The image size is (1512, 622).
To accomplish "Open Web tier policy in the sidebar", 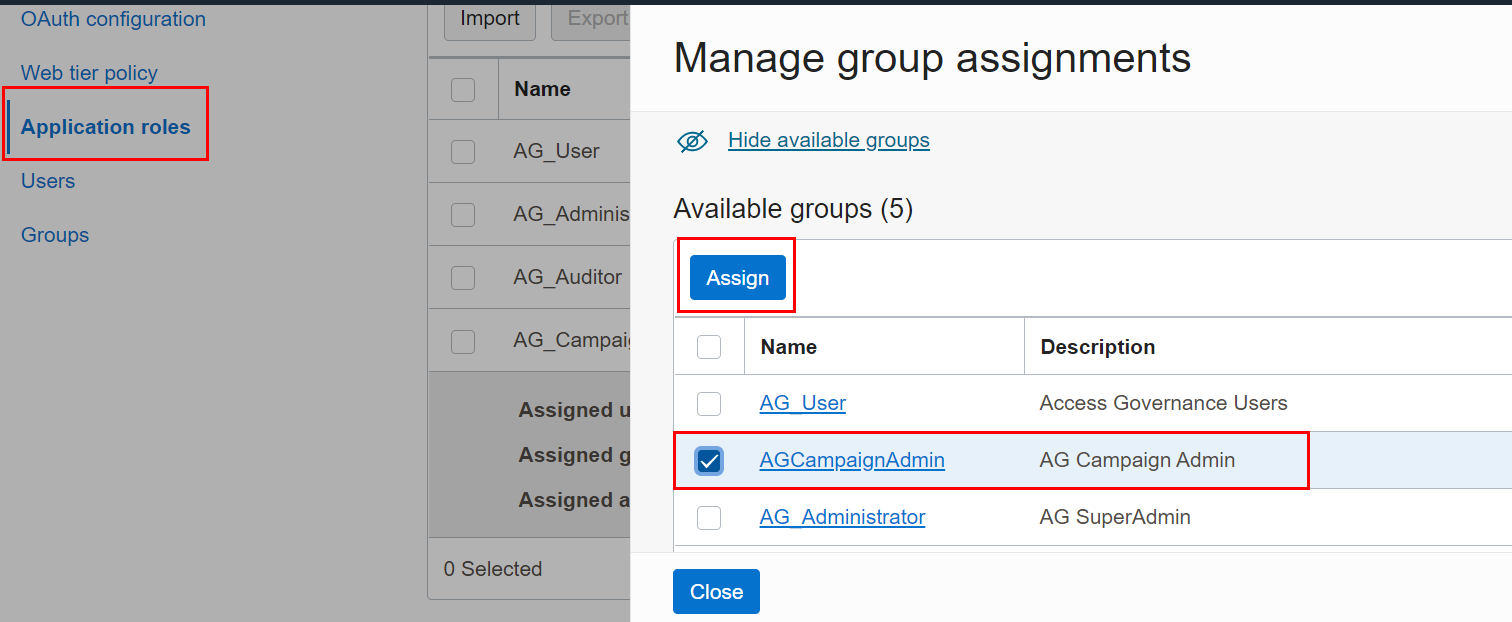I will (x=89, y=73).
